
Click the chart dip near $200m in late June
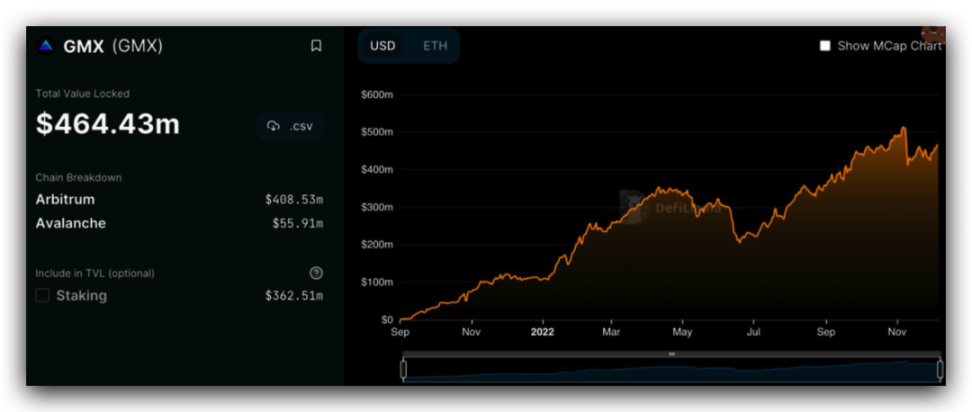click(739, 242)
